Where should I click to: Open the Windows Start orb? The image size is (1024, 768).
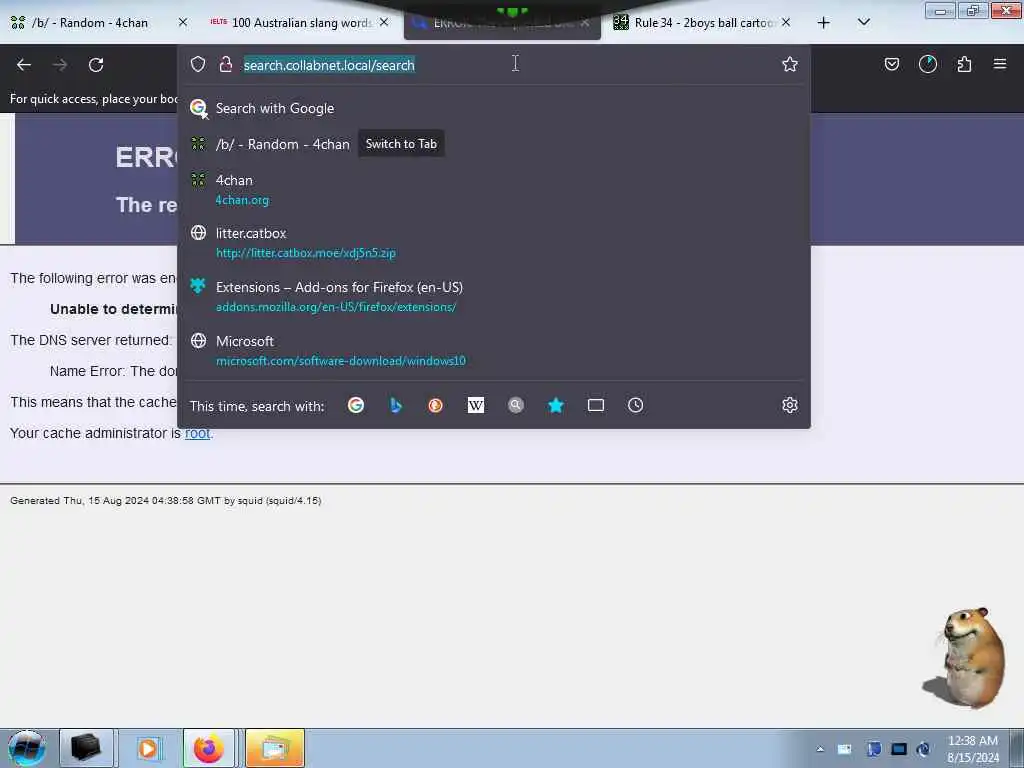[x=27, y=748]
